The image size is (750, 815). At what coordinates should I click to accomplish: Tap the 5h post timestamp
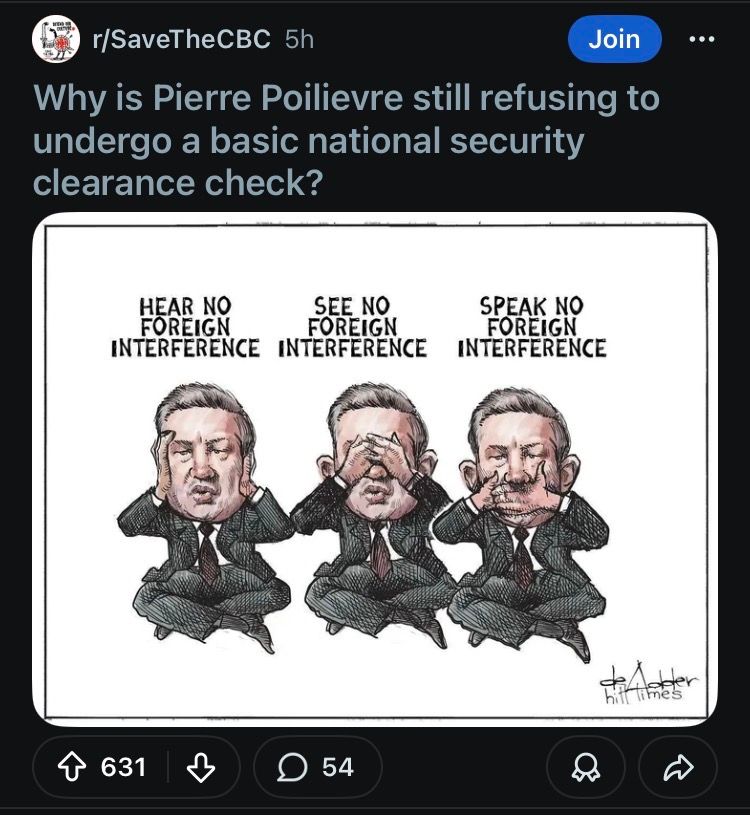click(299, 39)
